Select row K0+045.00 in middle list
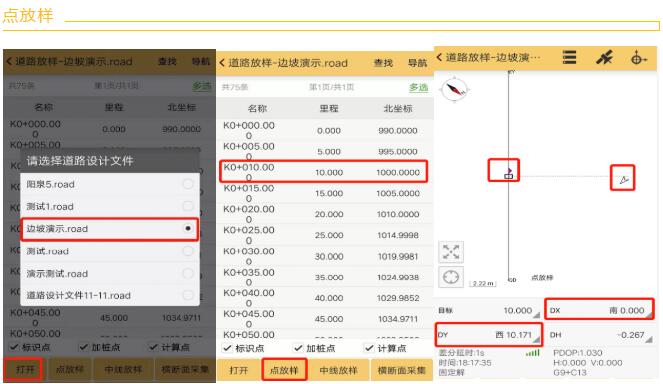Image resolution: width=663 pixels, height=384 pixels. (x=325, y=318)
